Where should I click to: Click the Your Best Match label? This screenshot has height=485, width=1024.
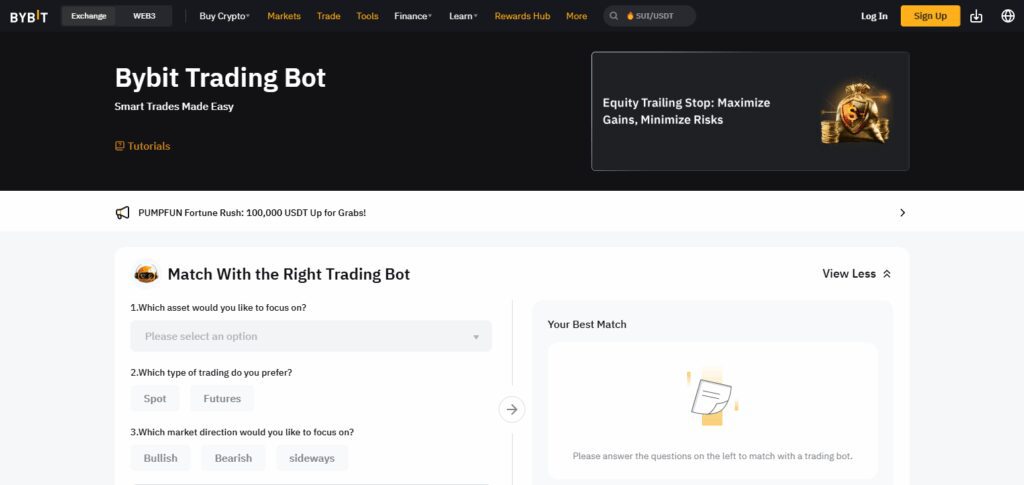[x=587, y=324]
